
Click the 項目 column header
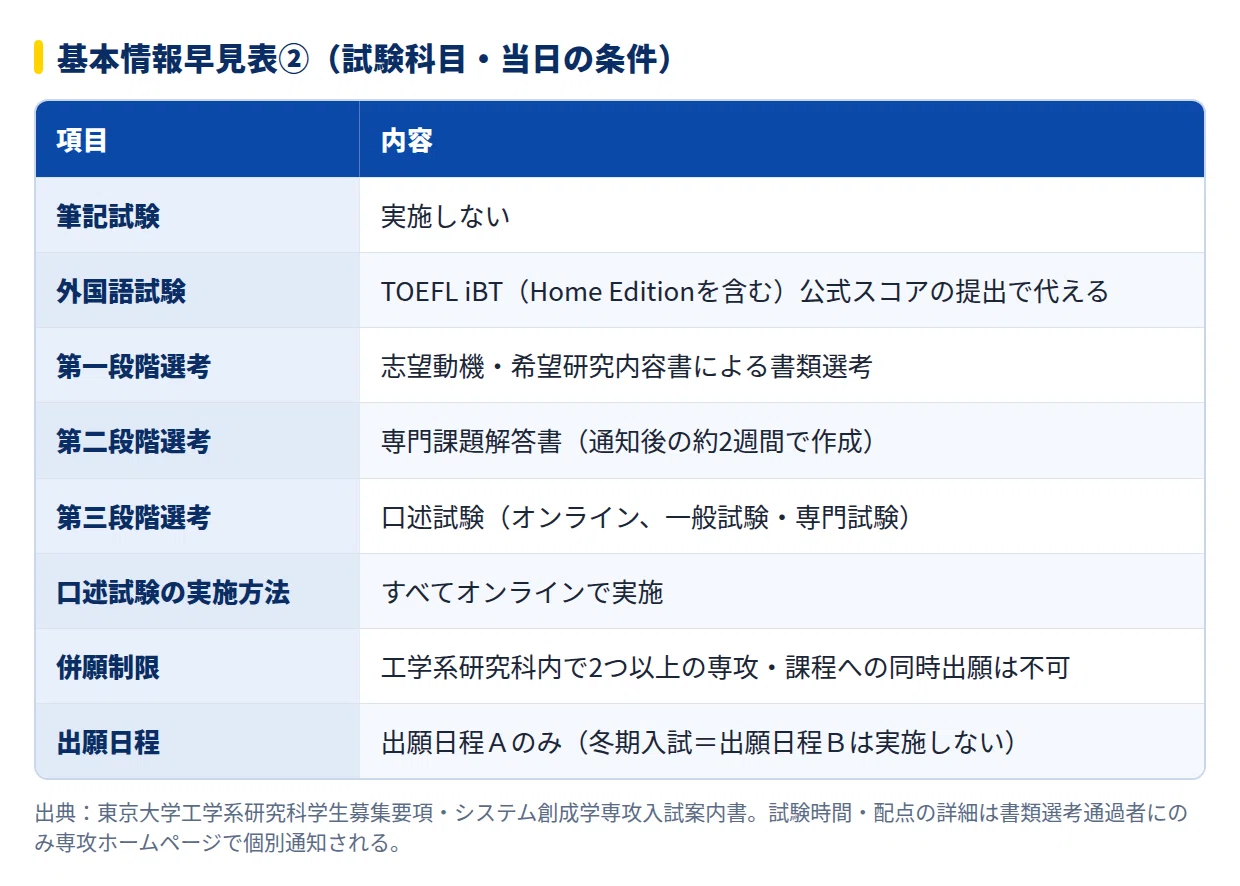198,140
